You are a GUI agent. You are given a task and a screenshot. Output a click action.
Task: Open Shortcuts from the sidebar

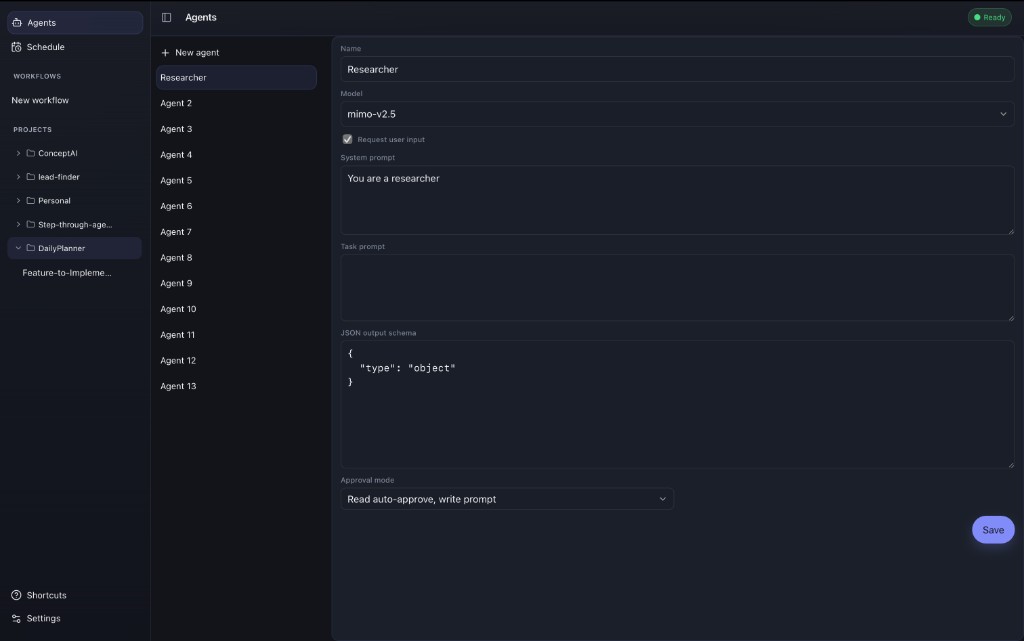(39, 595)
